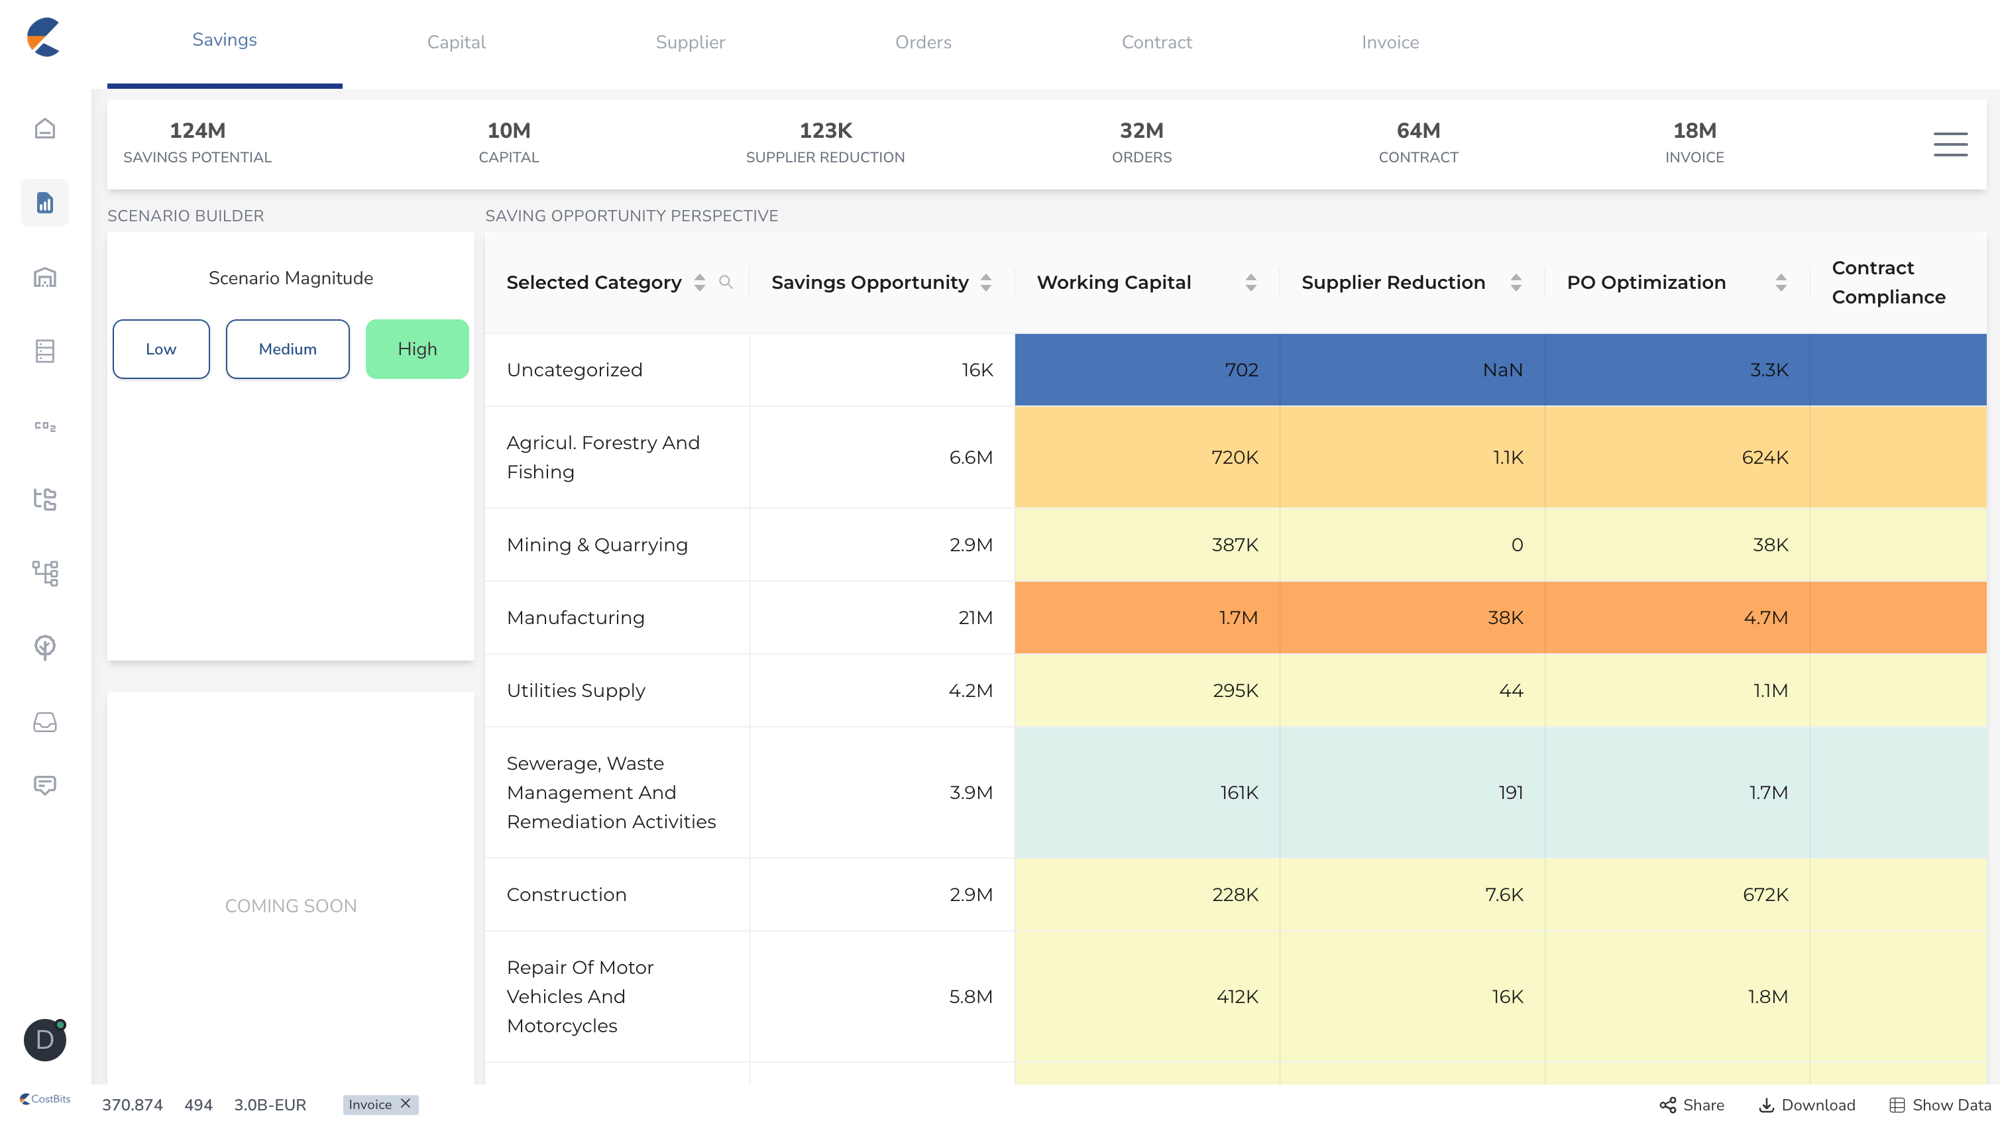The width and height of the screenshot is (2000, 1121).
Task: Click Construction supplier reduction 7.6K cell
Action: tap(1412, 895)
